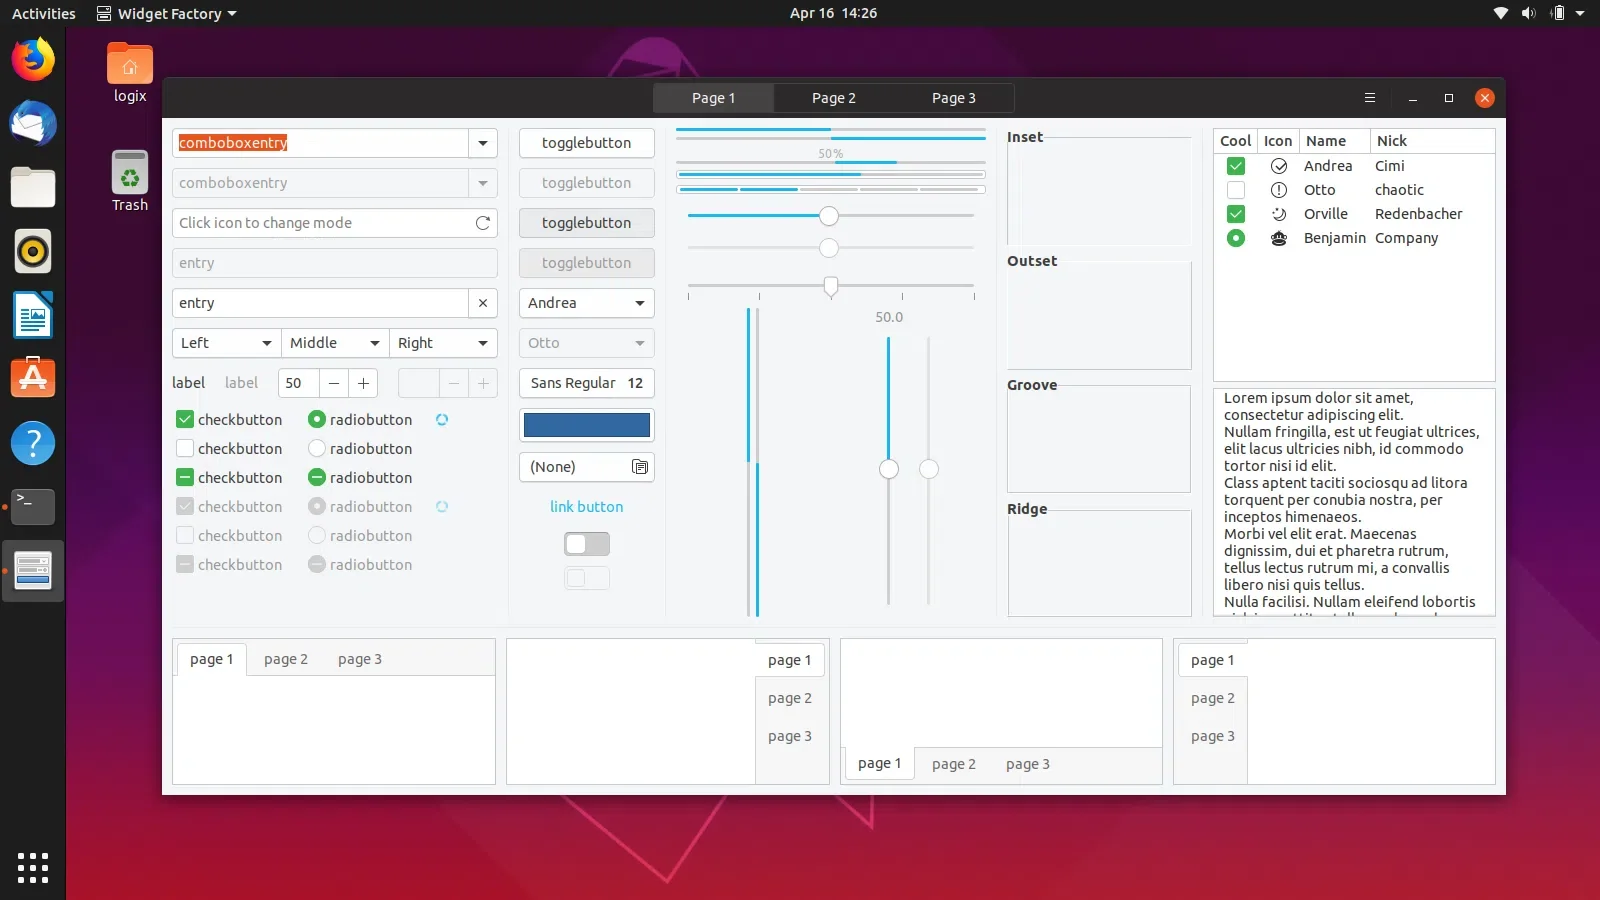Uncheck the first checked checkbutton
Screen dimensions: 1600x900
[x=185, y=420]
